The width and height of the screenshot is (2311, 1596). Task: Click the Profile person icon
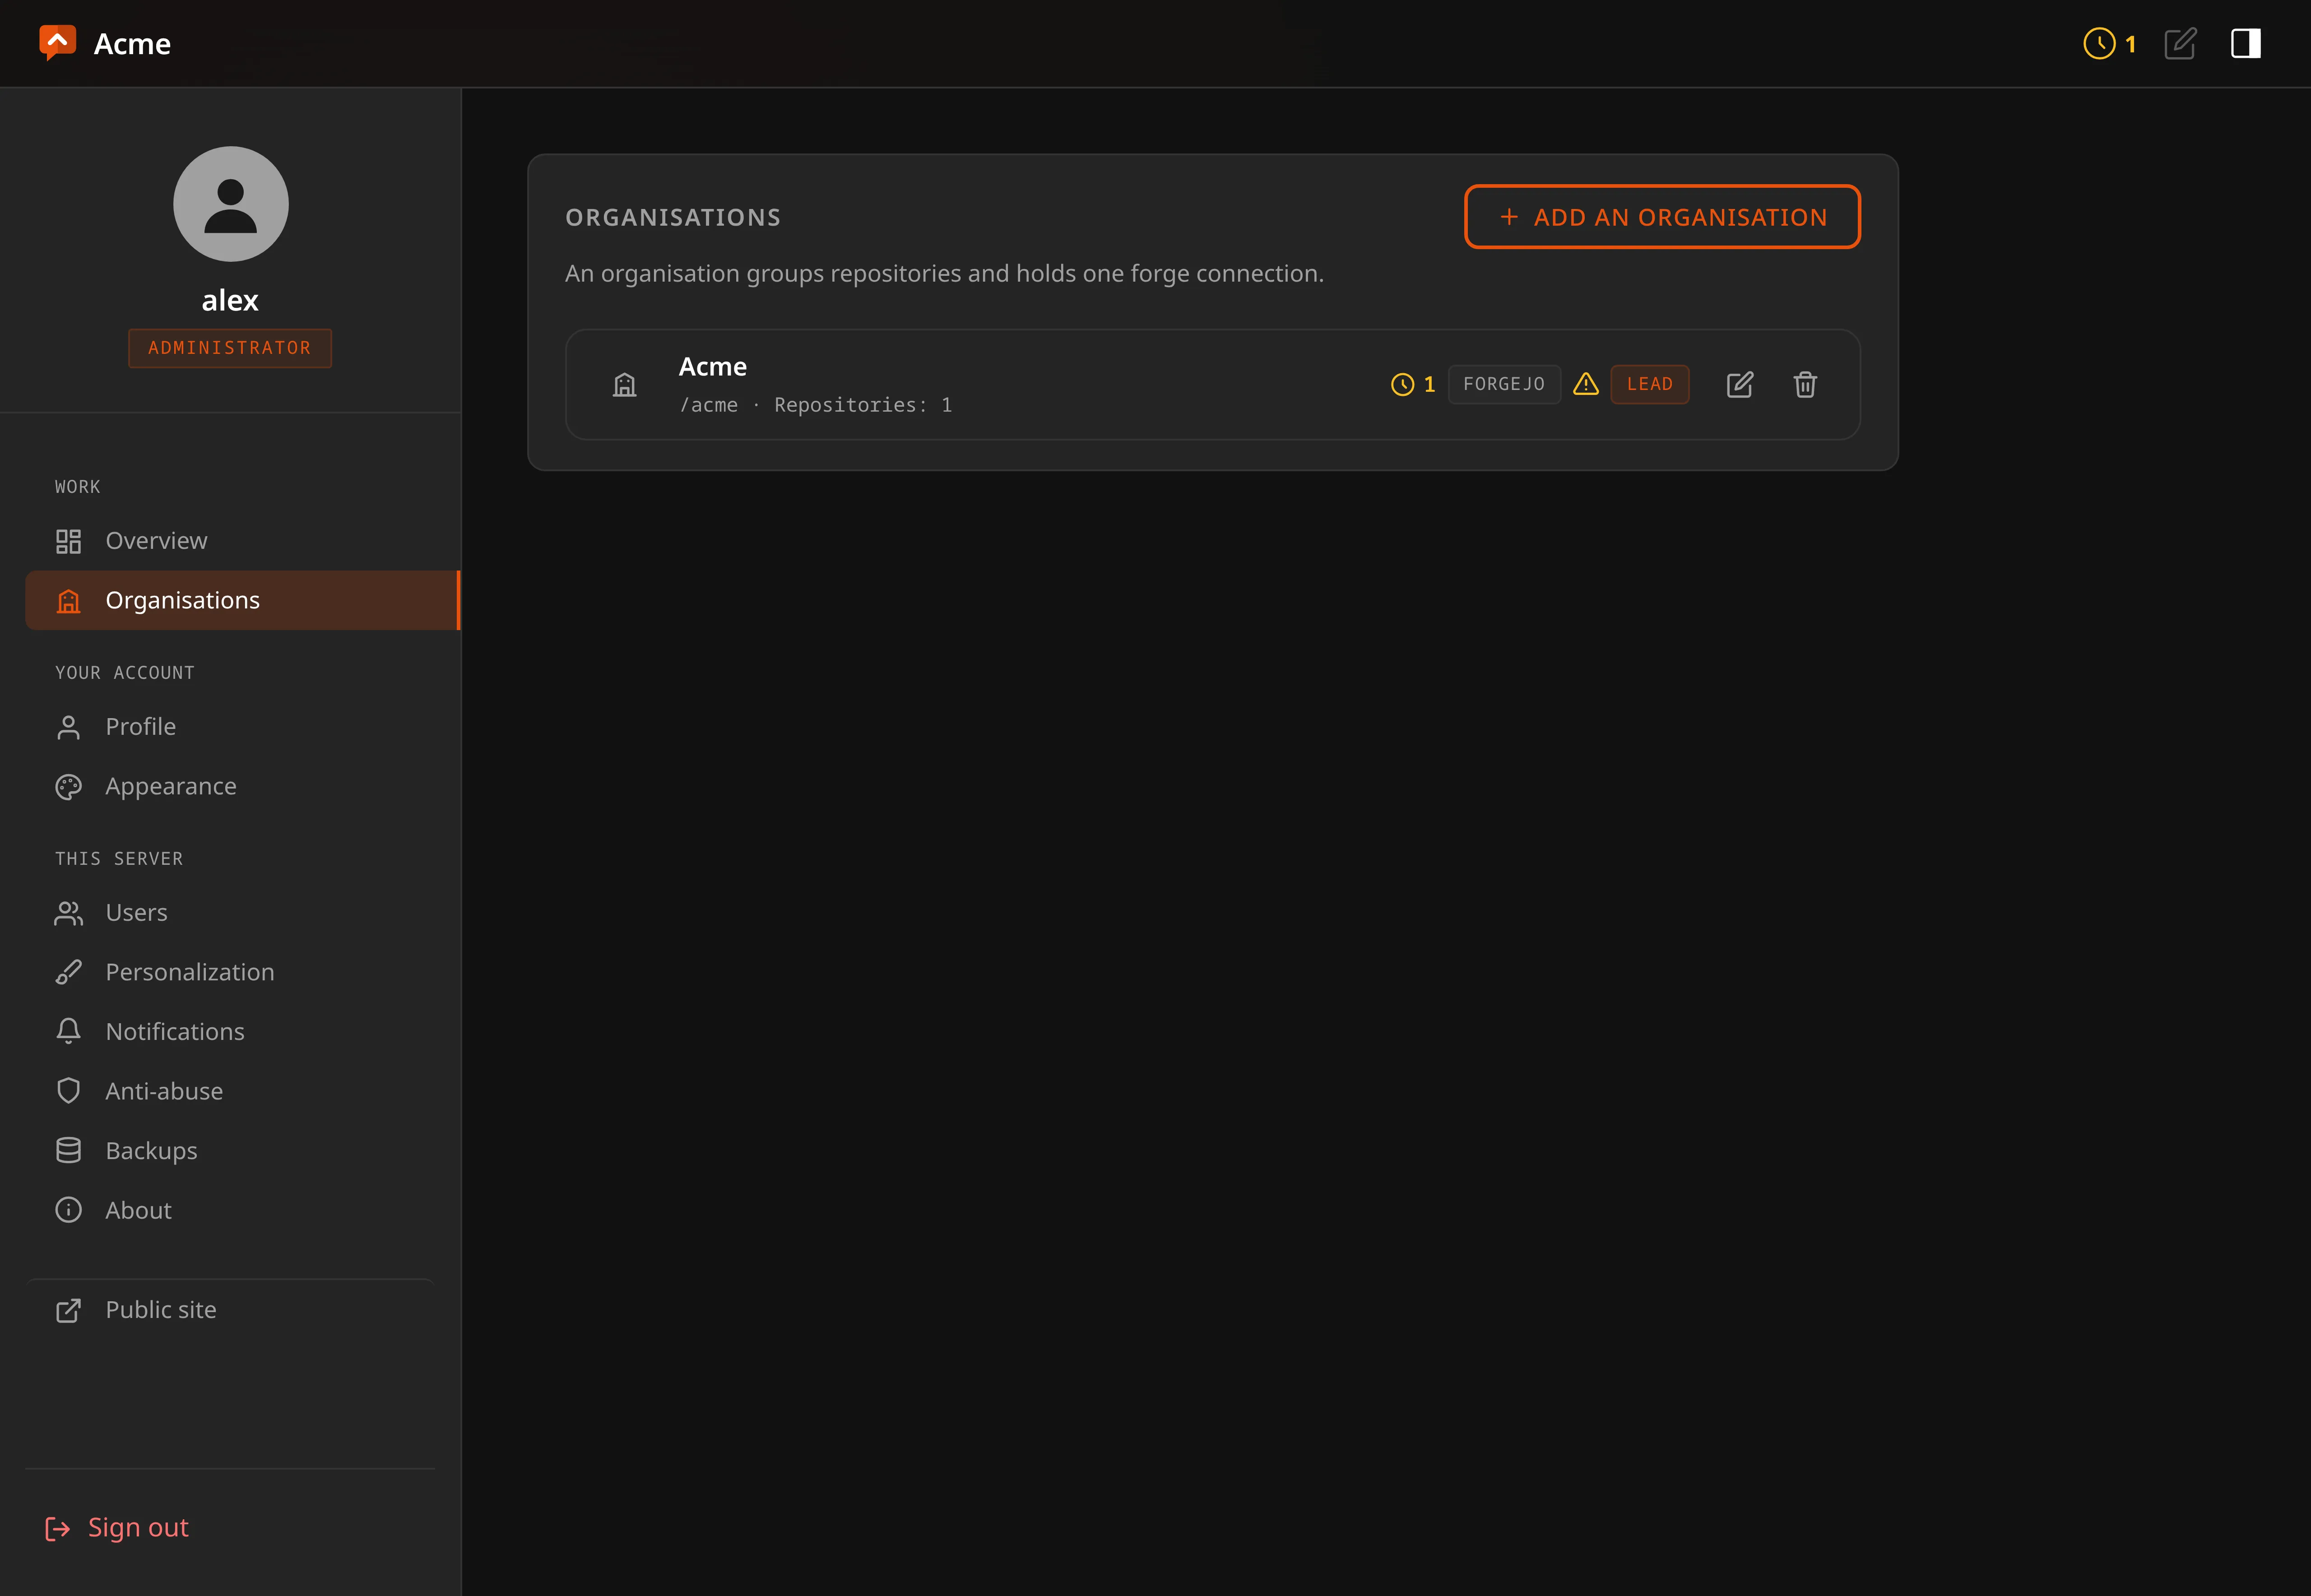(68, 727)
